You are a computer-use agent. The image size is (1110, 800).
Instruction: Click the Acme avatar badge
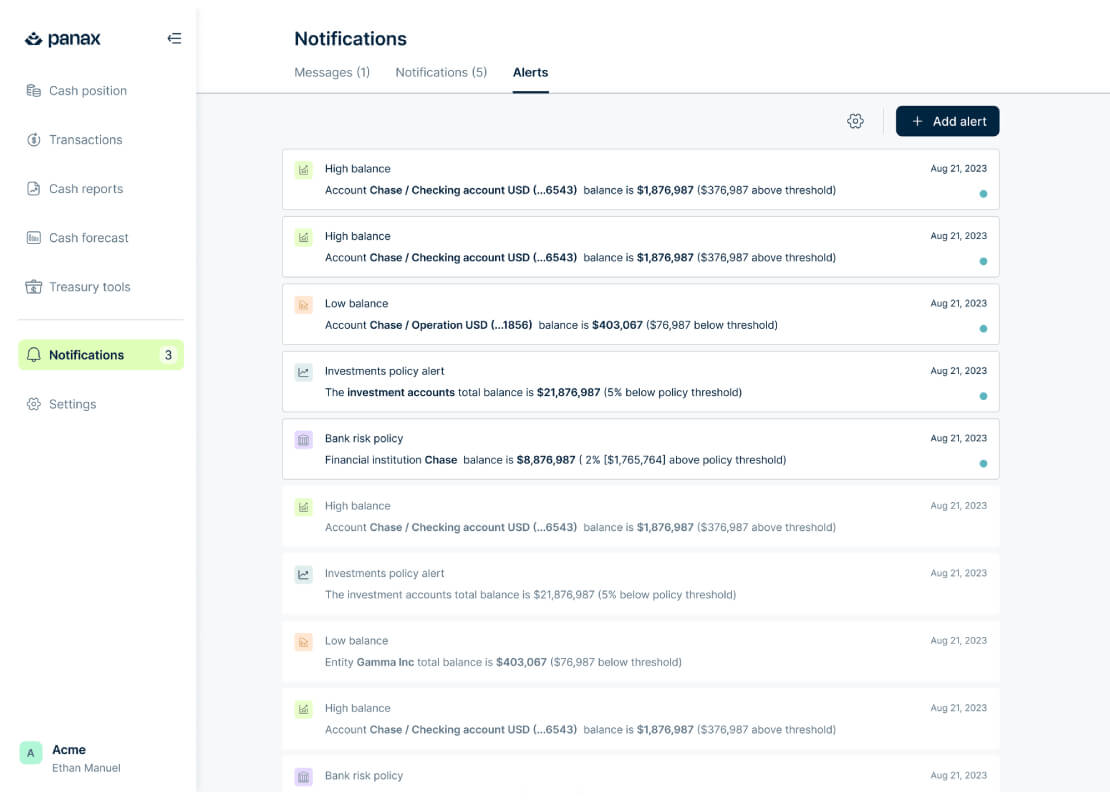30,753
